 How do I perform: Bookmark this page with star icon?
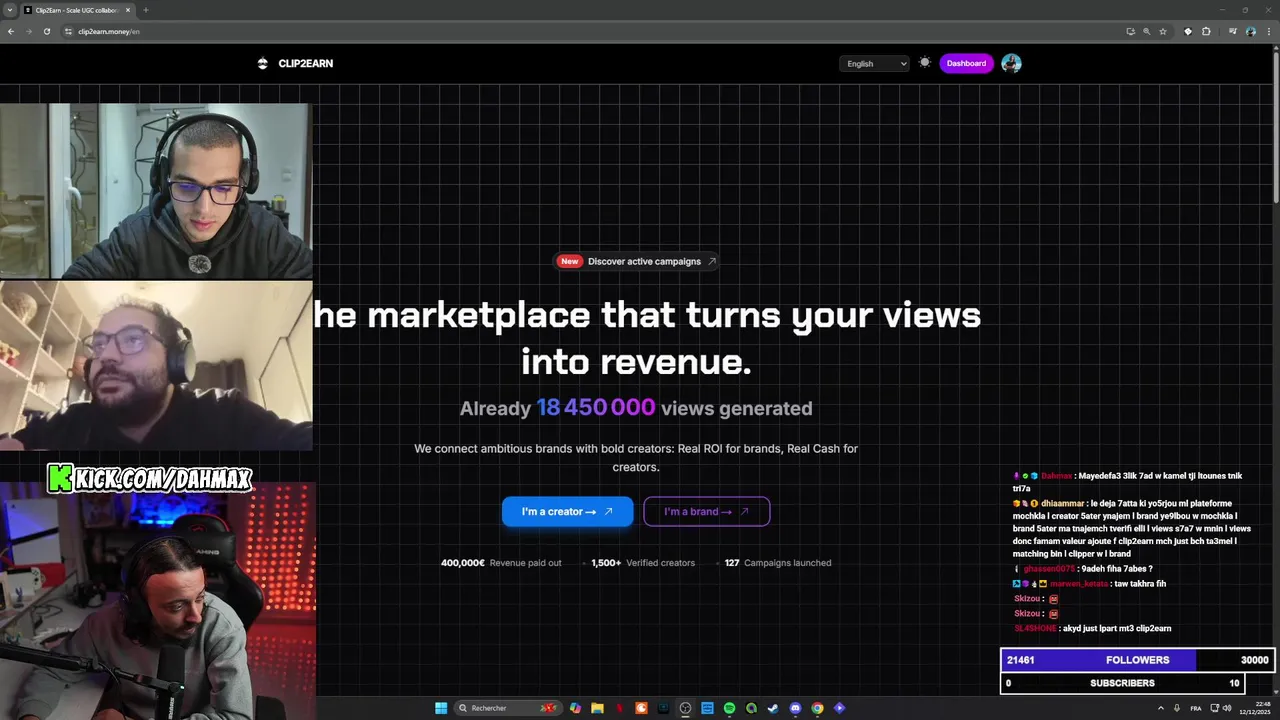pyautogui.click(x=1163, y=31)
